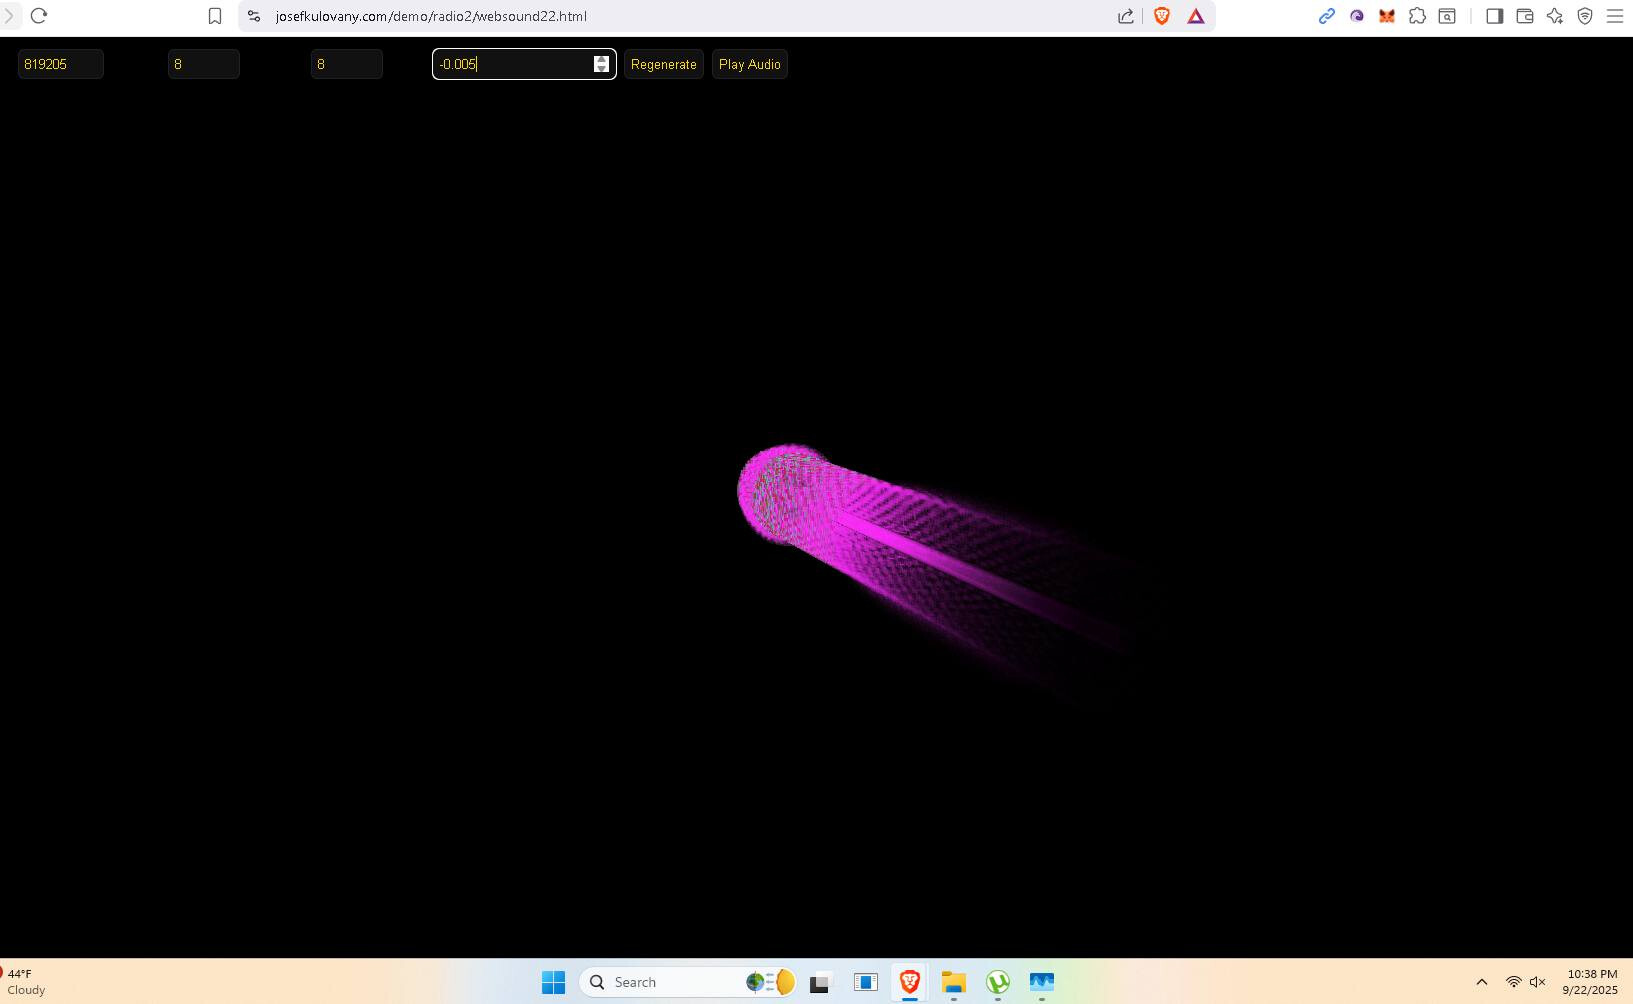This screenshot has height=1004, width=1633.
Task: Open Brave Rewards triangle icon
Action: 1196,16
